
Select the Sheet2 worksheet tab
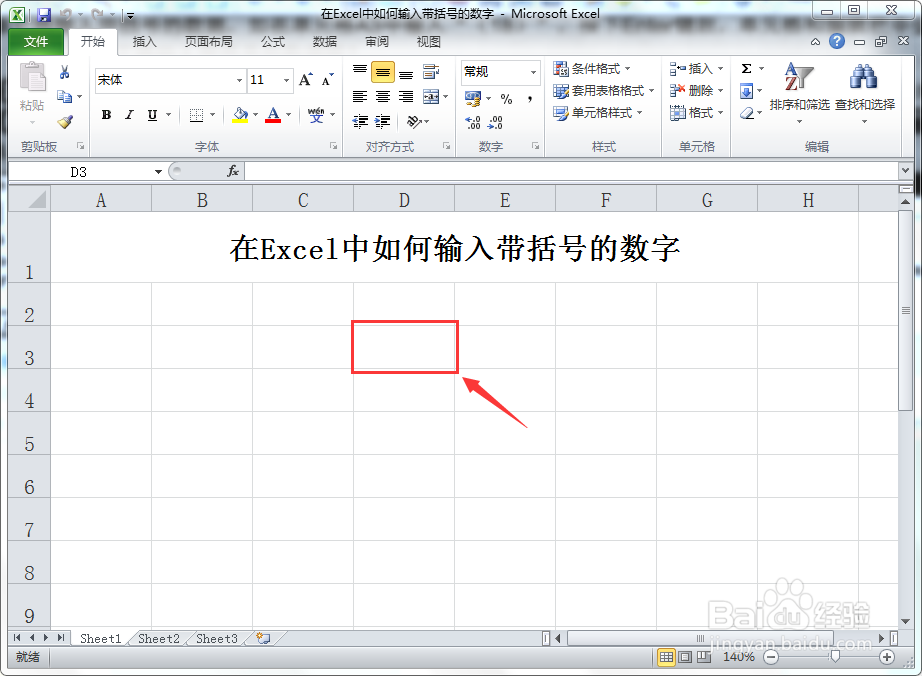(159, 638)
